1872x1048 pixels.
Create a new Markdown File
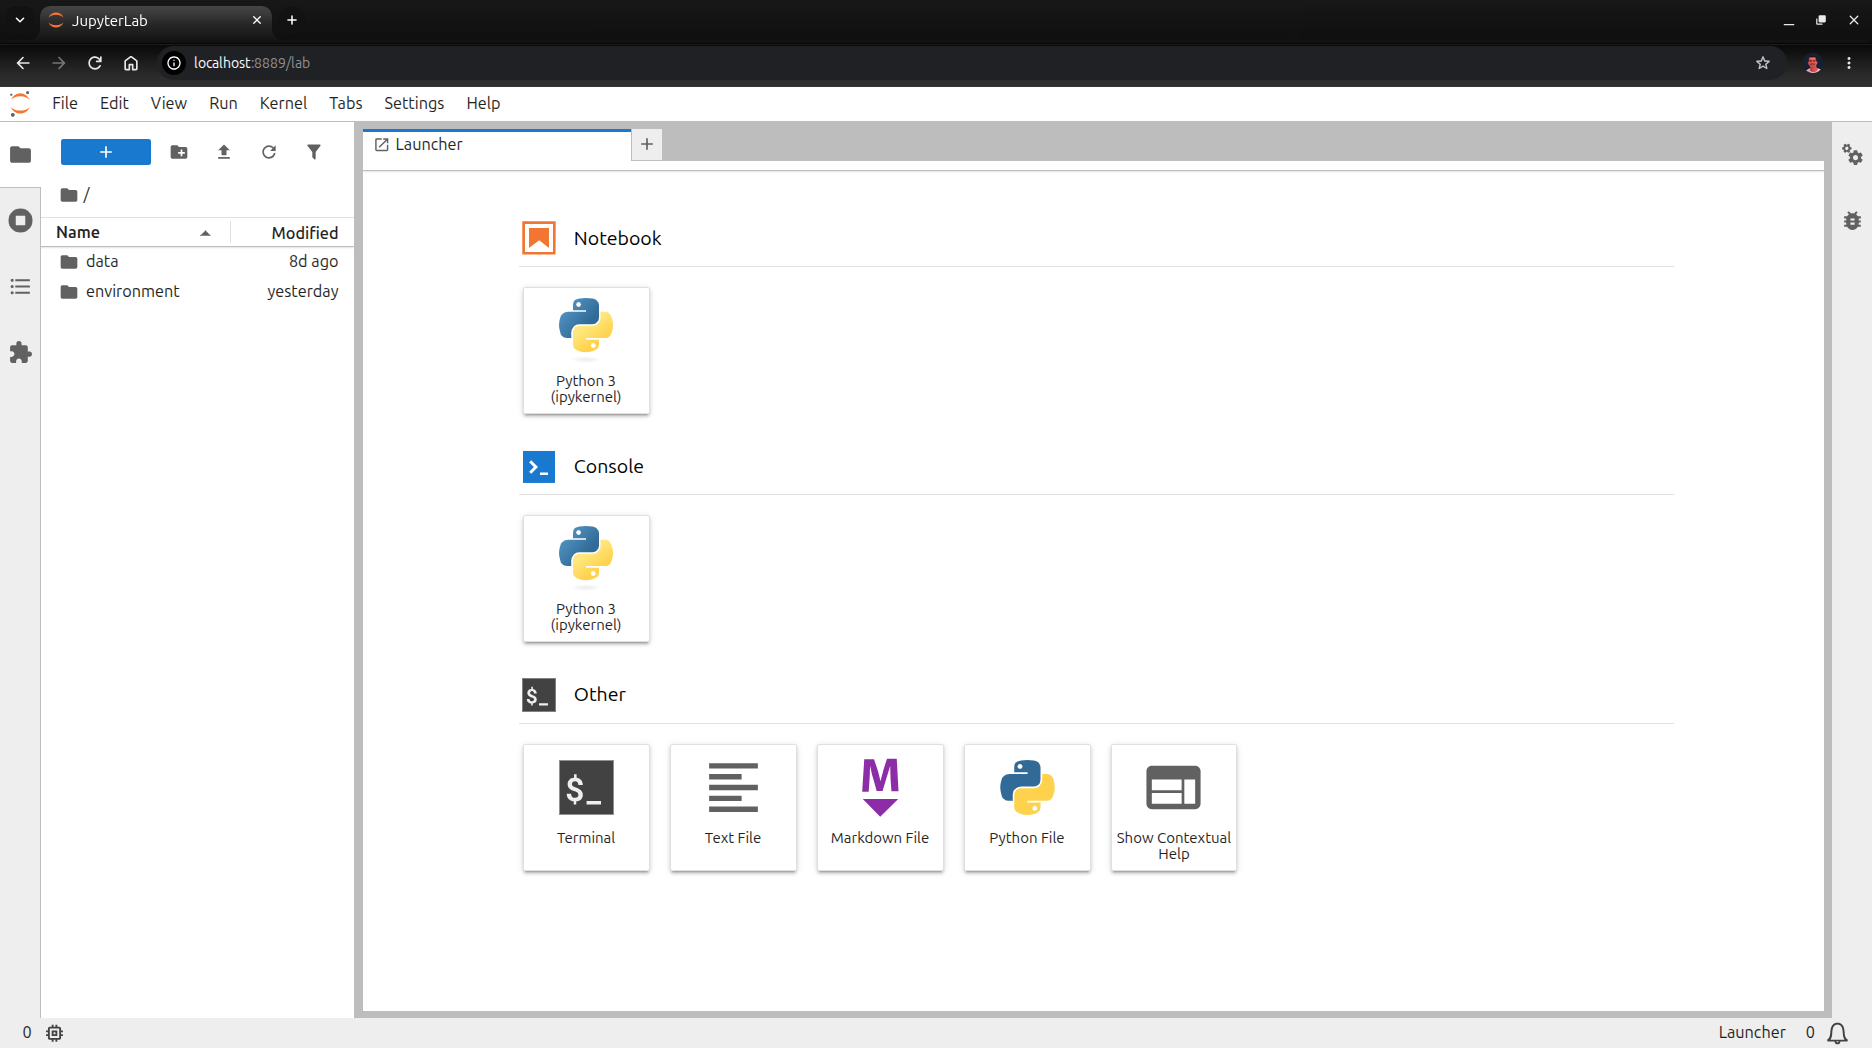[880, 808]
